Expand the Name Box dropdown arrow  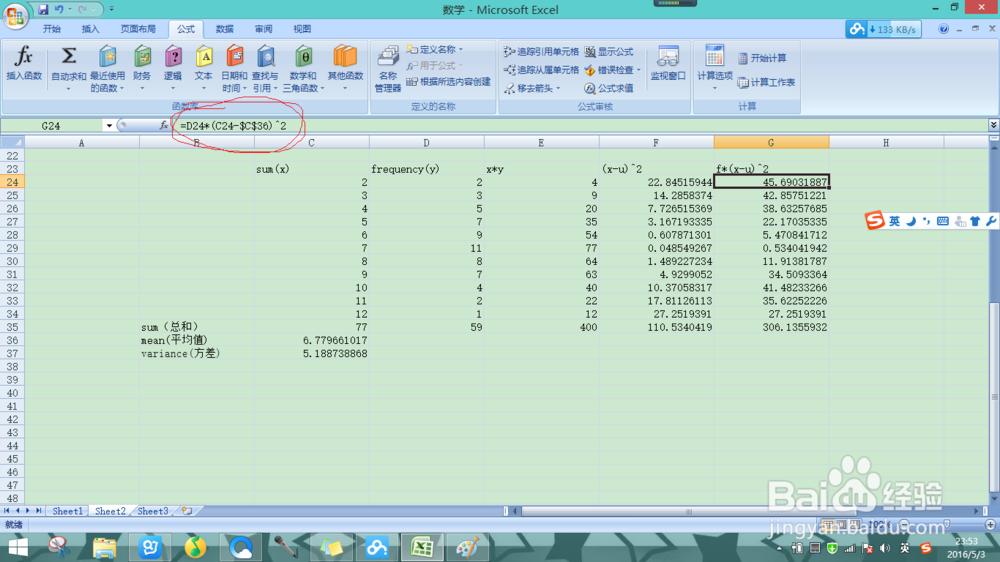pos(109,126)
